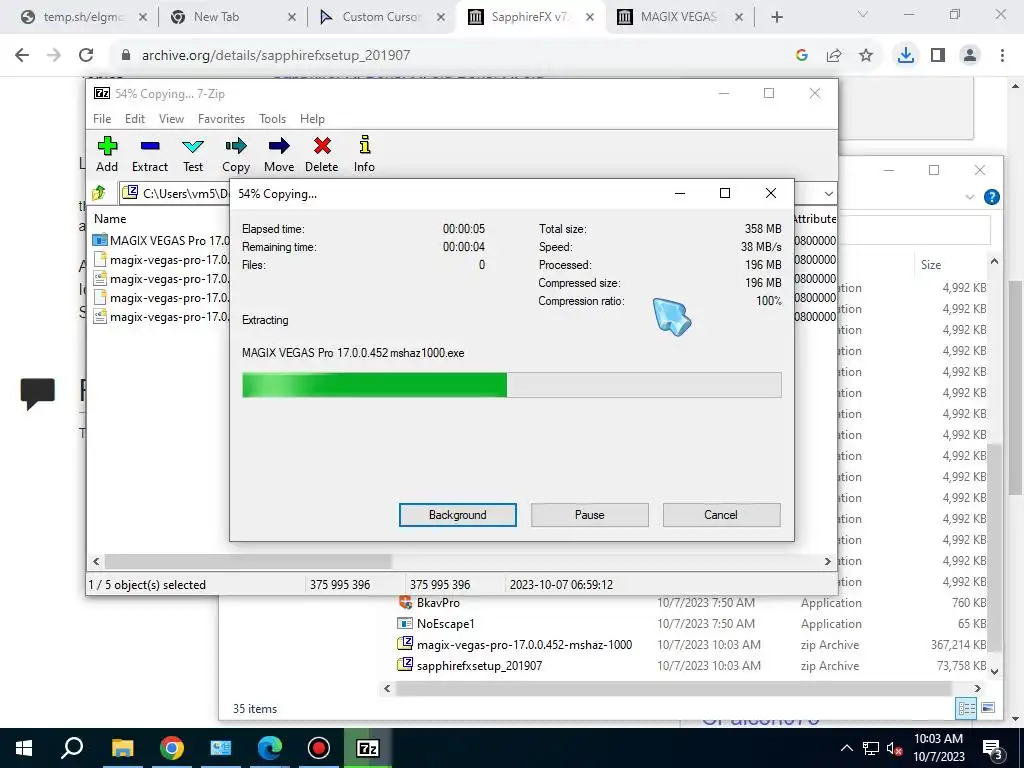Click the Background button in copying dialog
Screen dimensions: 1024x768
click(458, 515)
